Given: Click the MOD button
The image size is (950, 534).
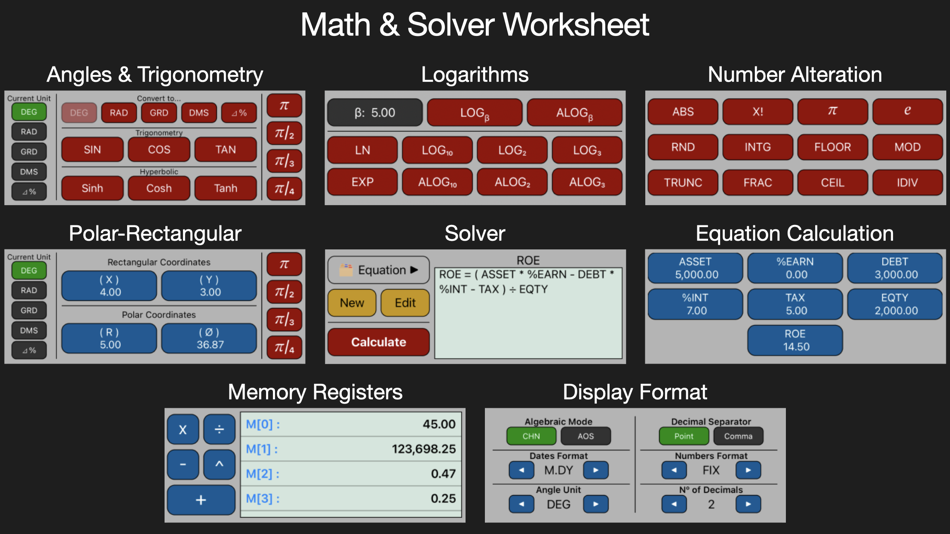Looking at the screenshot, I should coord(907,147).
